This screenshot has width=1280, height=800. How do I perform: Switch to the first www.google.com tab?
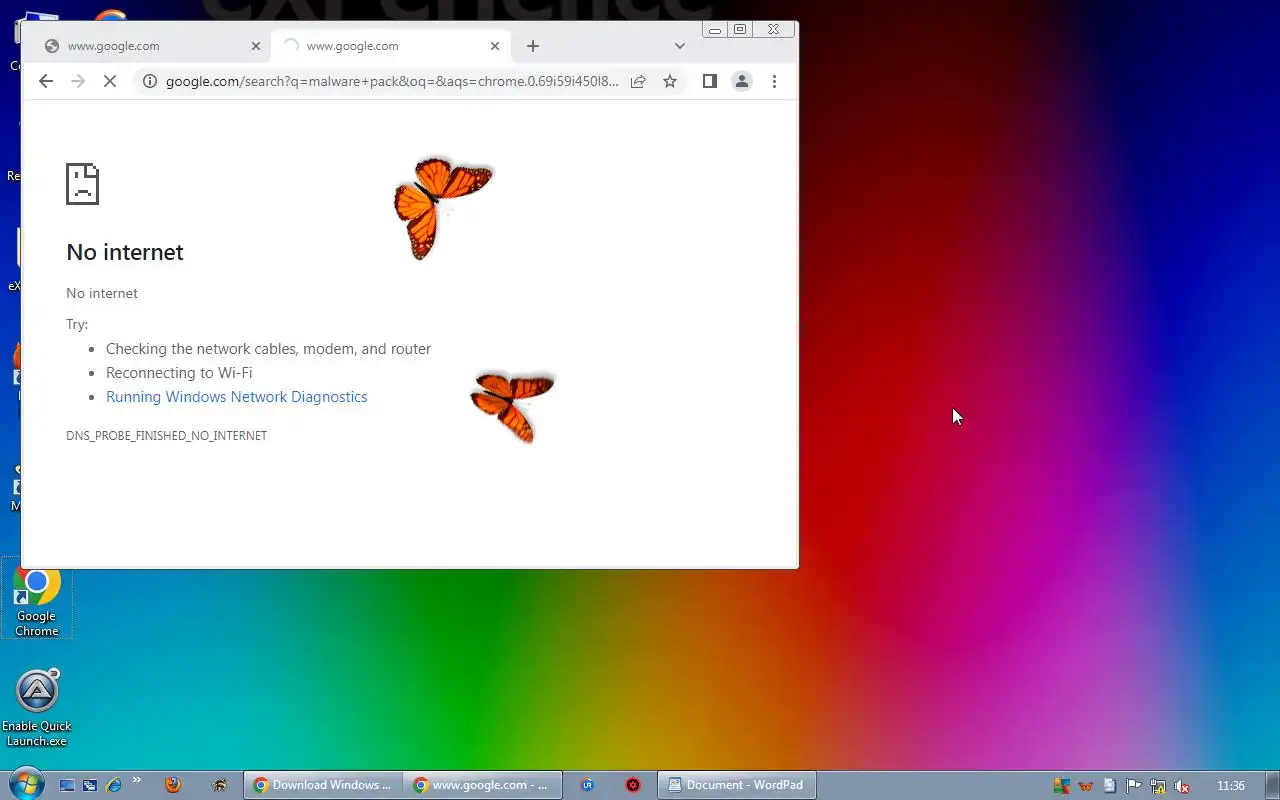tap(150, 46)
